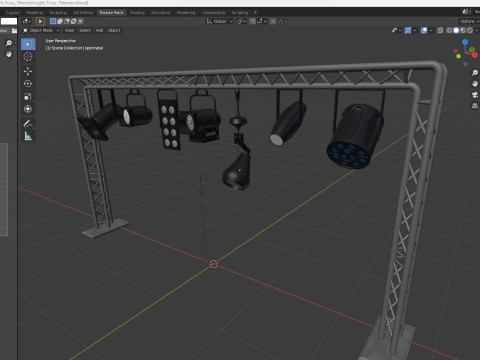Select the Transform tool

pyautogui.click(x=28, y=109)
